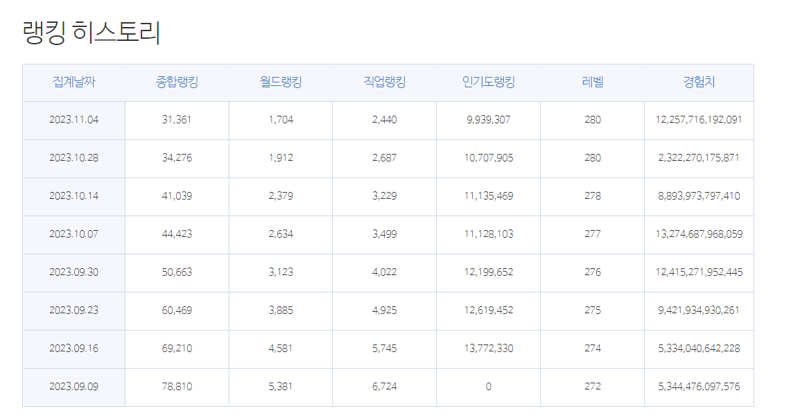Click the 종합랭킹 column header
Image resolution: width=800 pixels, height=420 pixels.
tap(177, 82)
